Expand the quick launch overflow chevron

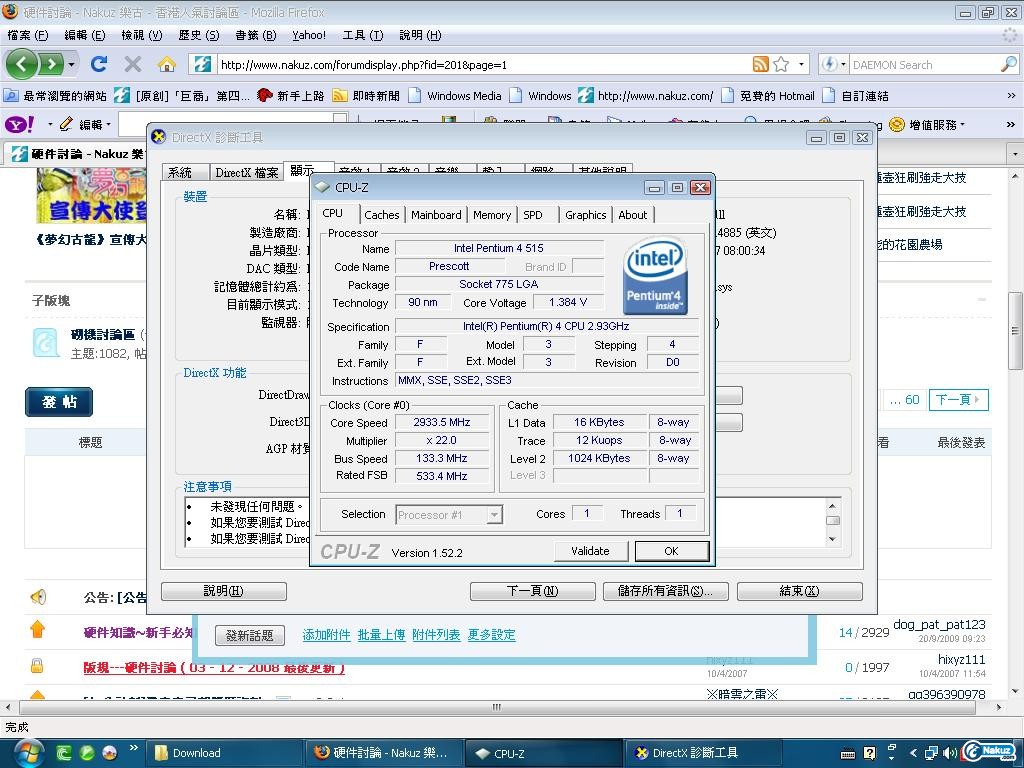(x=133, y=748)
